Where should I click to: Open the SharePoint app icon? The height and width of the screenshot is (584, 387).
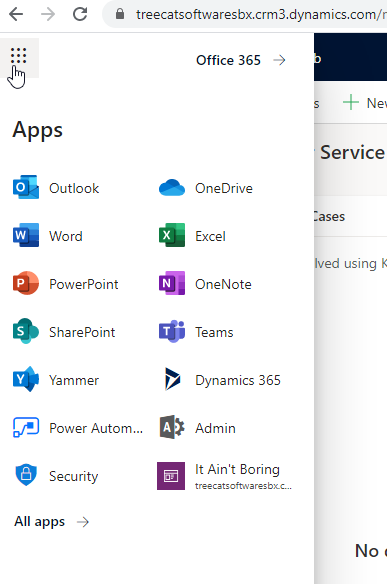(26, 331)
